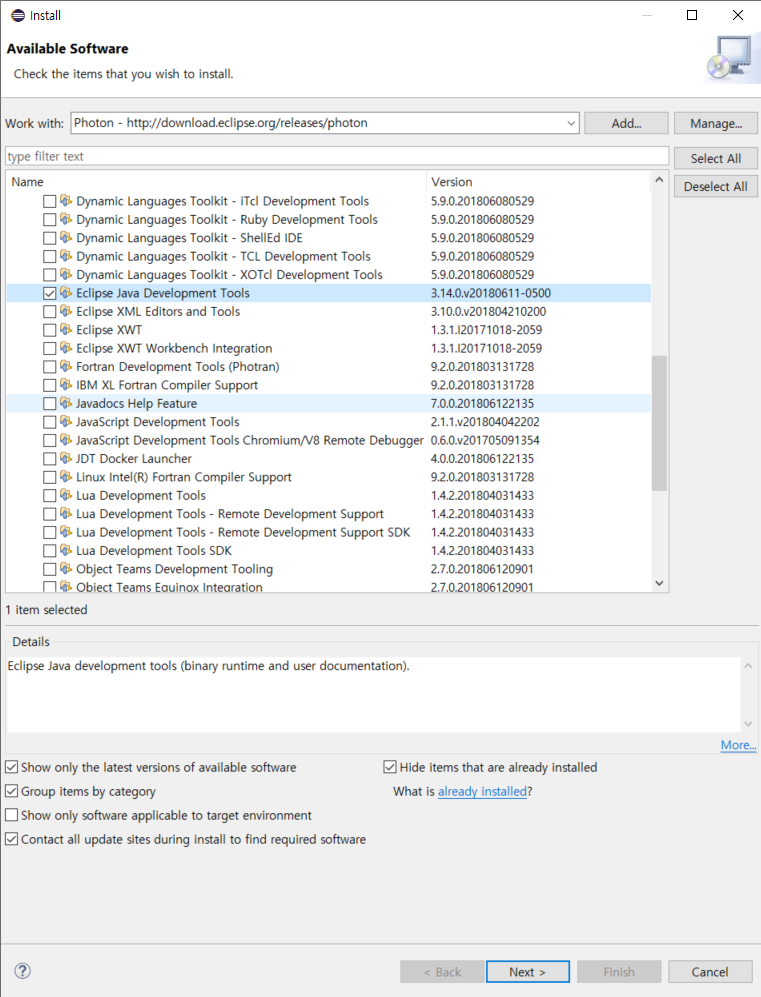761x997 pixels.
Task: Click the feature icon next to Eclipse XWT Workbench Integration
Action: 66,348
